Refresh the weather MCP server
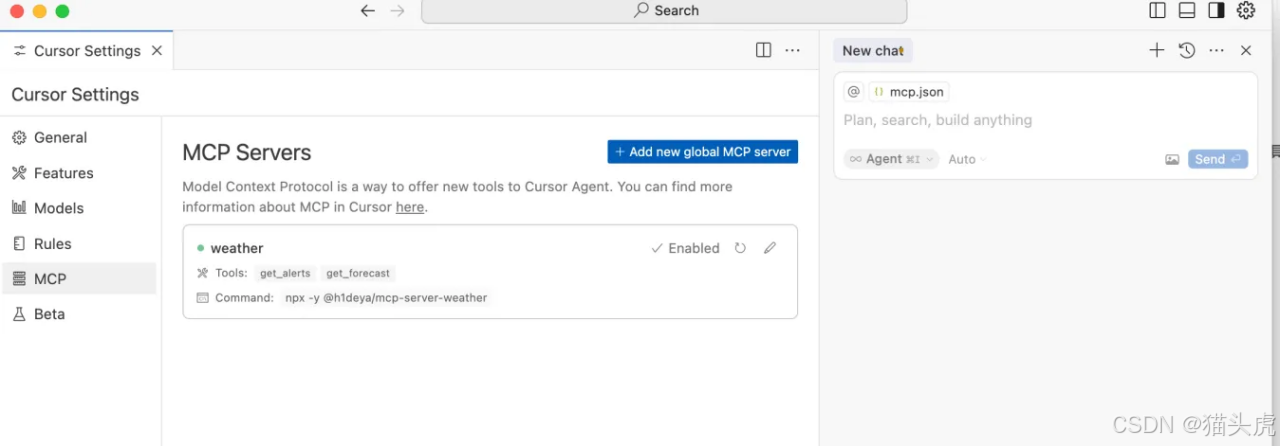1280x446 pixels. [x=740, y=248]
